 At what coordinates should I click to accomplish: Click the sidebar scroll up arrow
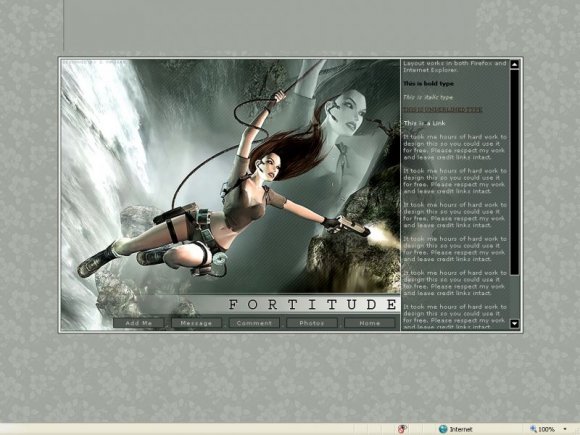click(x=515, y=65)
